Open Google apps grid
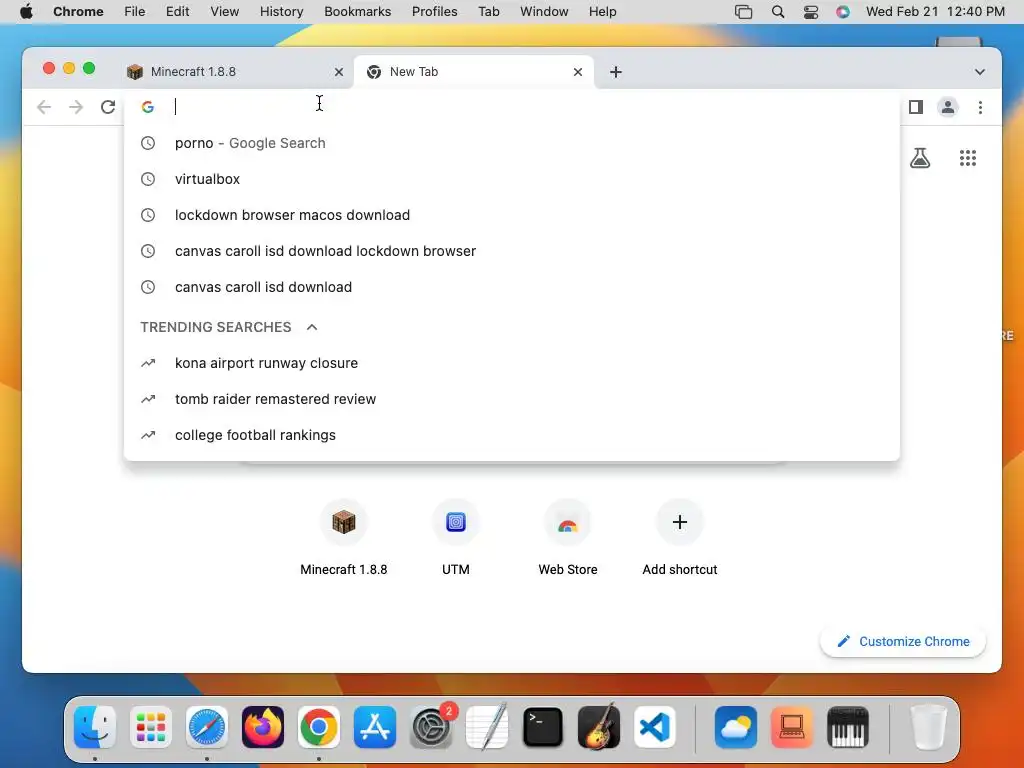1024x768 pixels. point(968,157)
